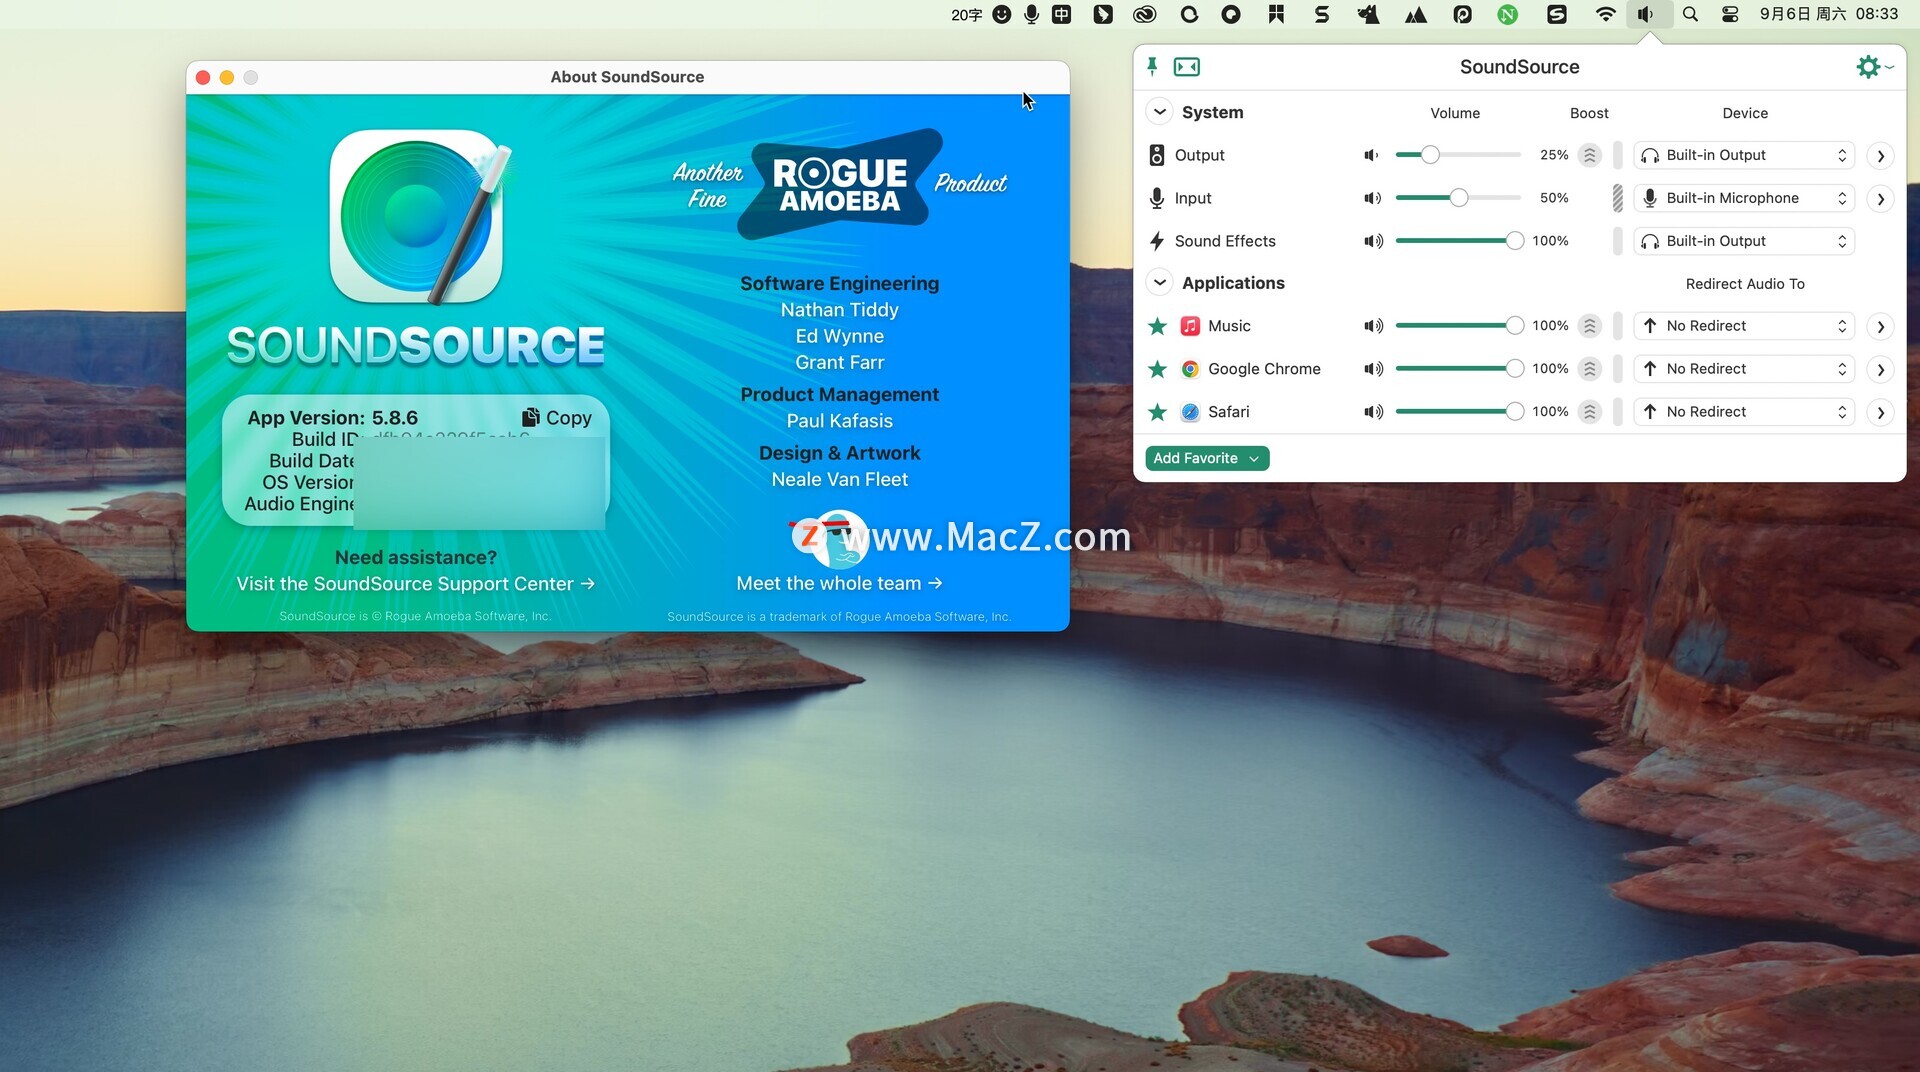
Task: Click the Input level meter
Action: [x=1617, y=198]
